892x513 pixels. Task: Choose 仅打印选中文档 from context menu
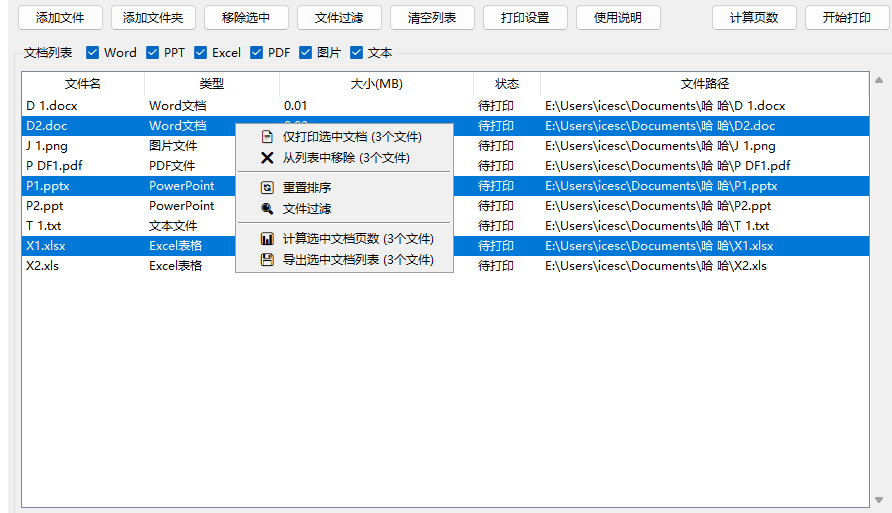coord(345,136)
